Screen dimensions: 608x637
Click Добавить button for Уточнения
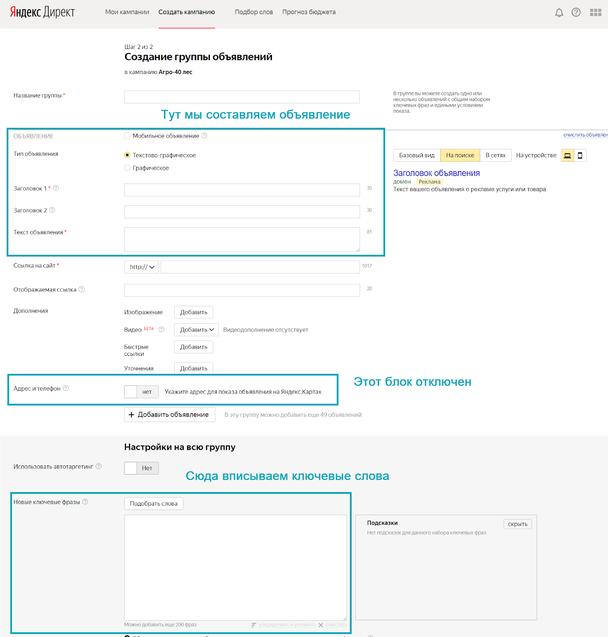(x=193, y=368)
